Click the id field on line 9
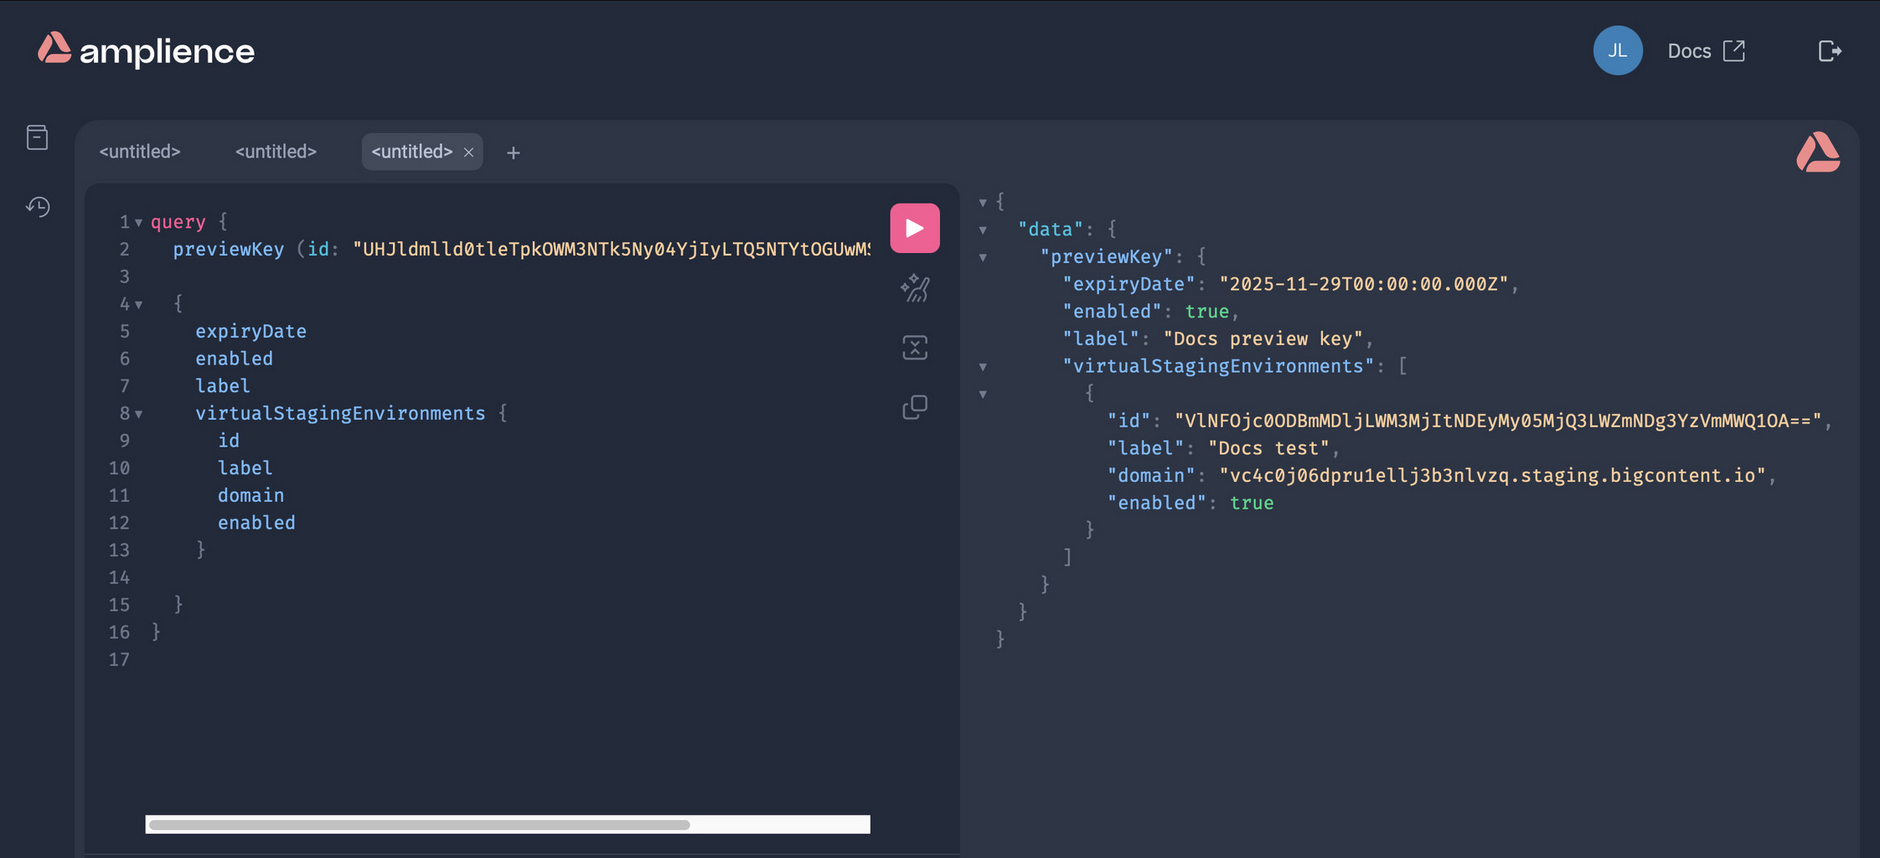Image resolution: width=1880 pixels, height=858 pixels. coord(229,441)
